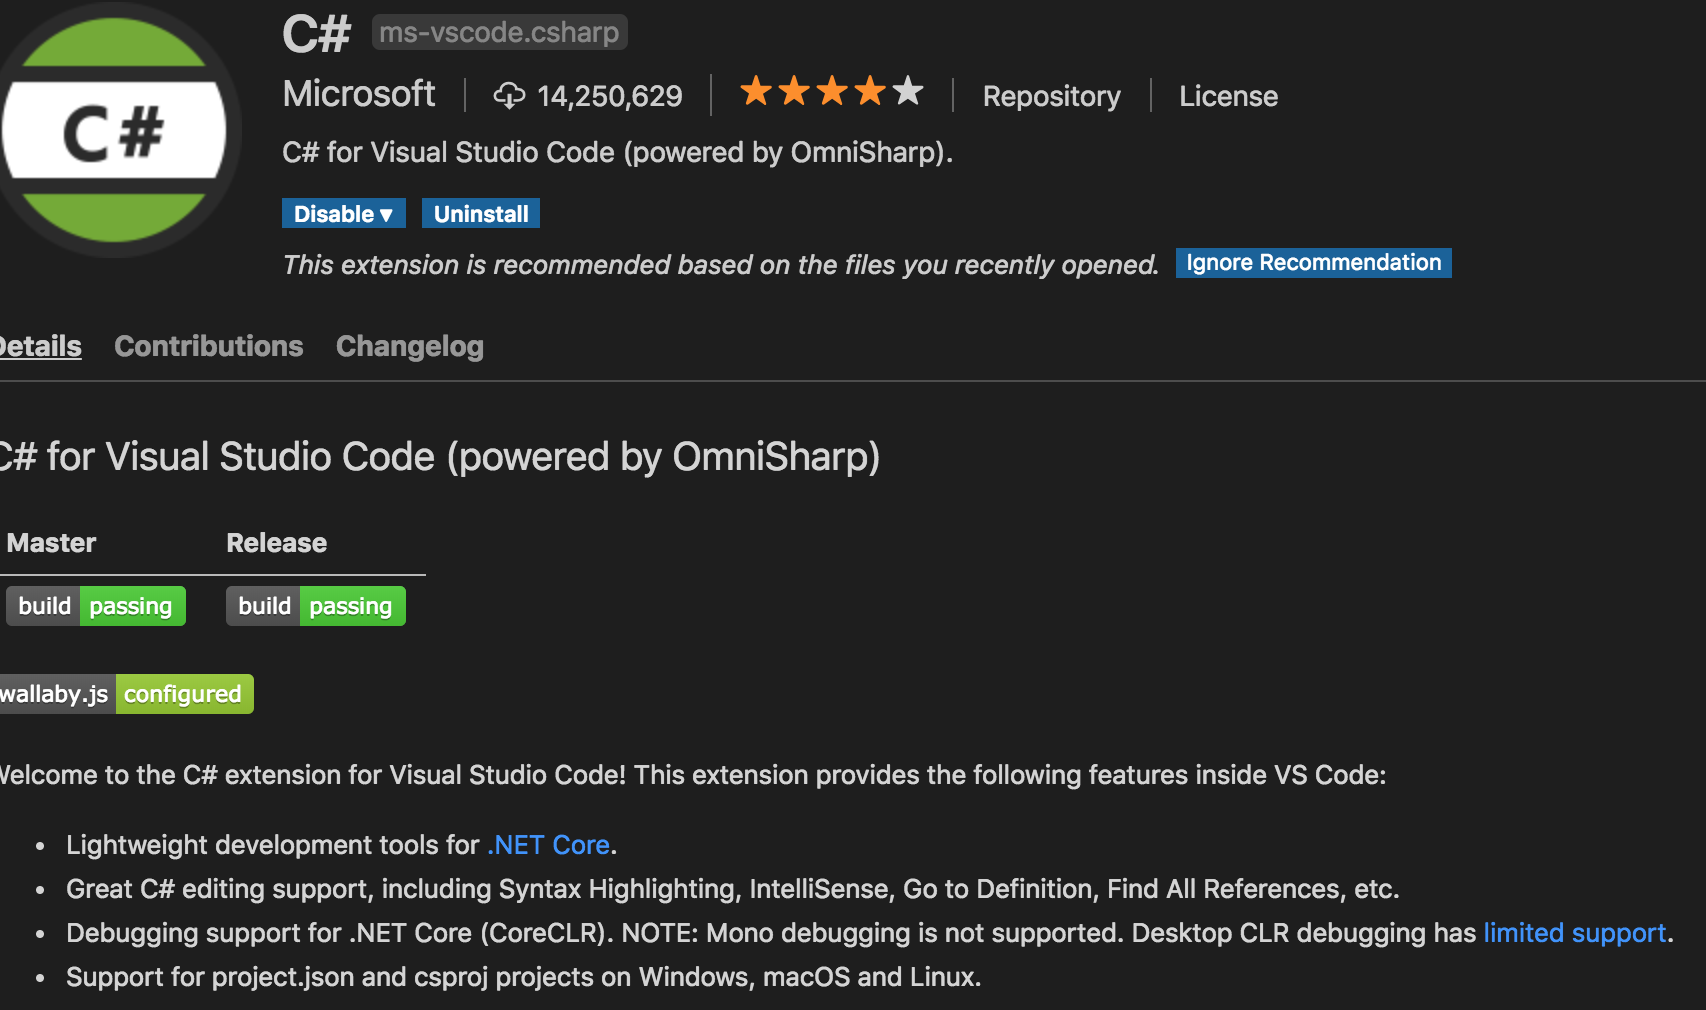Open the .NET Core link
This screenshot has width=1706, height=1010.
pyautogui.click(x=549, y=845)
